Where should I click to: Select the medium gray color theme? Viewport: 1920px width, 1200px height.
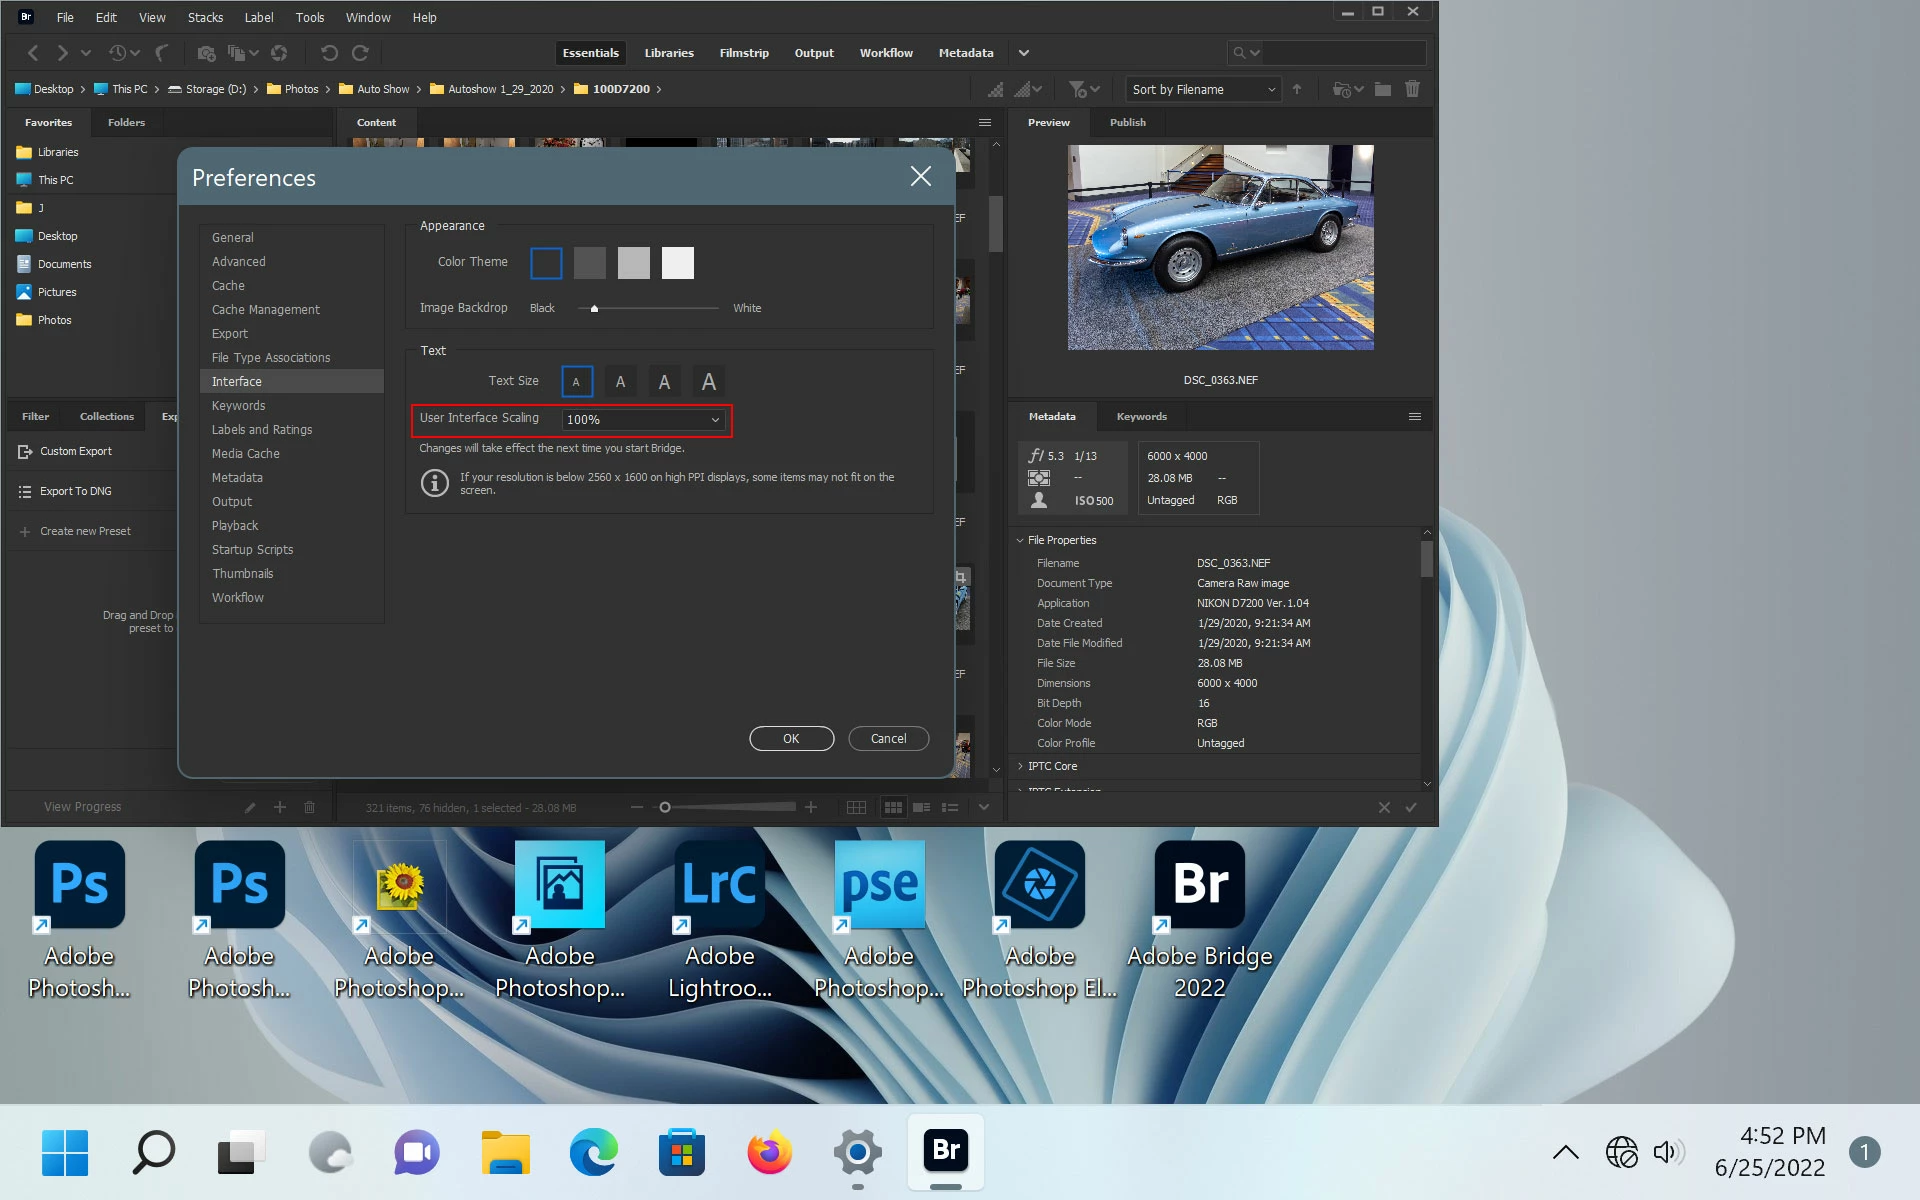[x=589, y=263]
